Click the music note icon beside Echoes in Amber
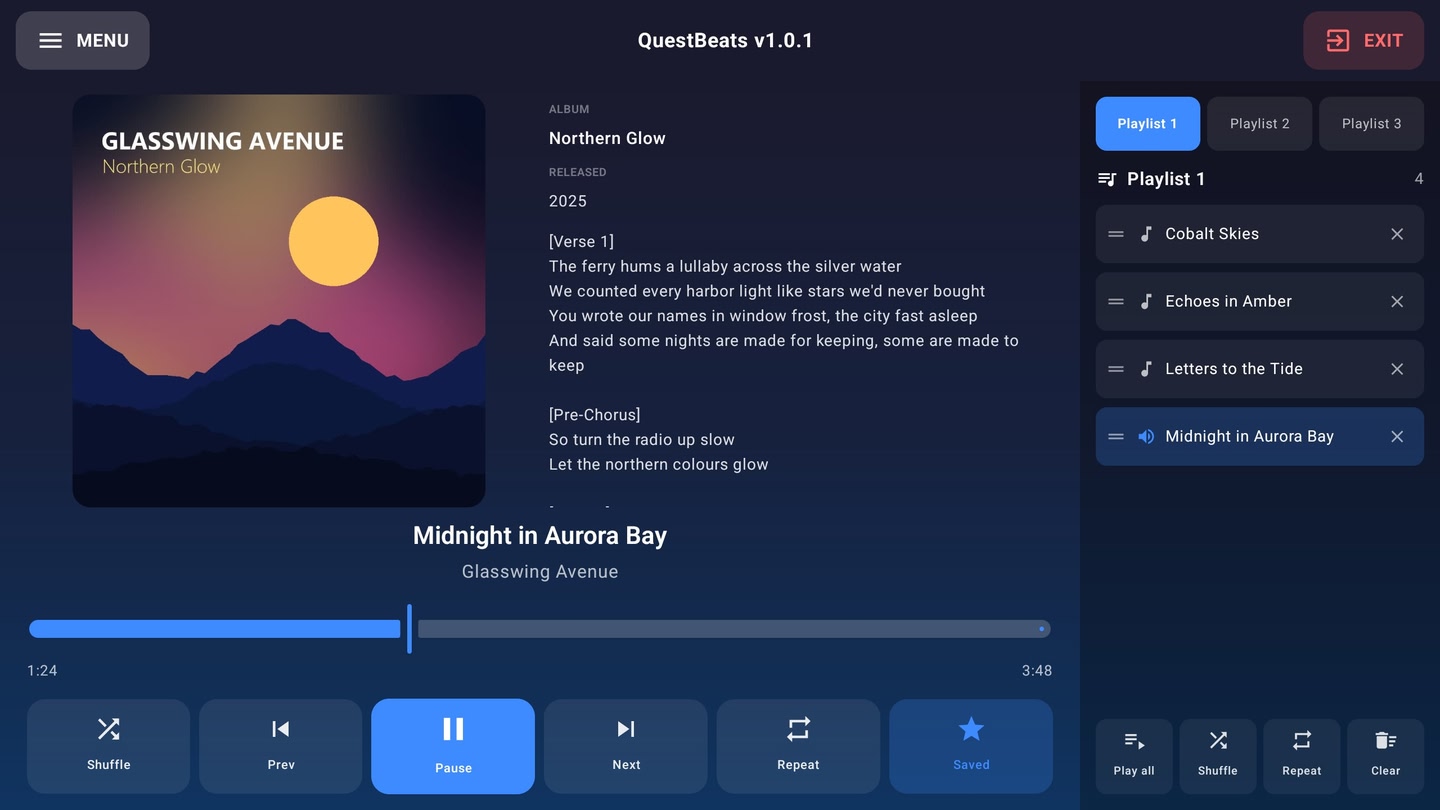This screenshot has height=810, width=1440. pyautogui.click(x=1146, y=302)
